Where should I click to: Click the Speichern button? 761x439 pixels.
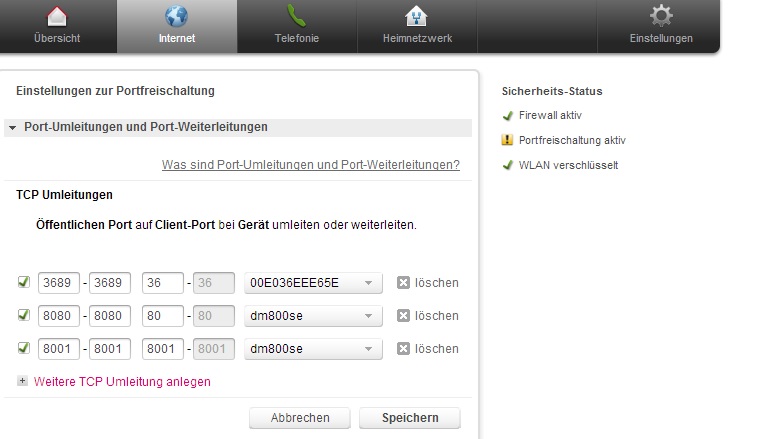(410, 418)
